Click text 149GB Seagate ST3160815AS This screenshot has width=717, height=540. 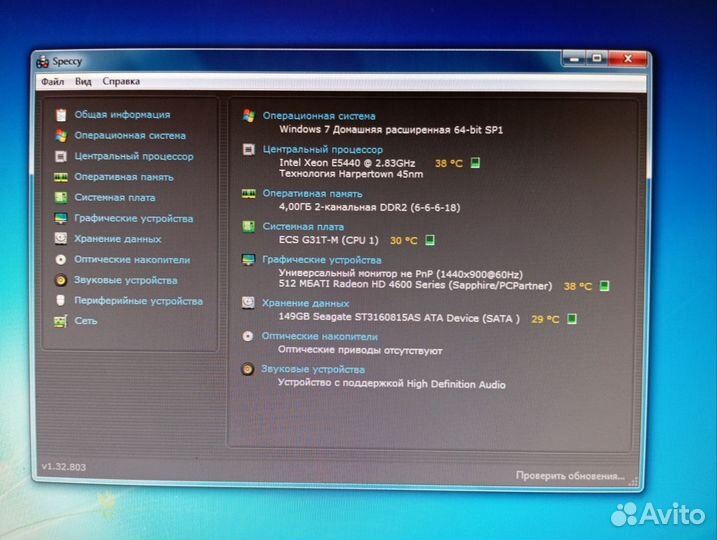coord(349,317)
